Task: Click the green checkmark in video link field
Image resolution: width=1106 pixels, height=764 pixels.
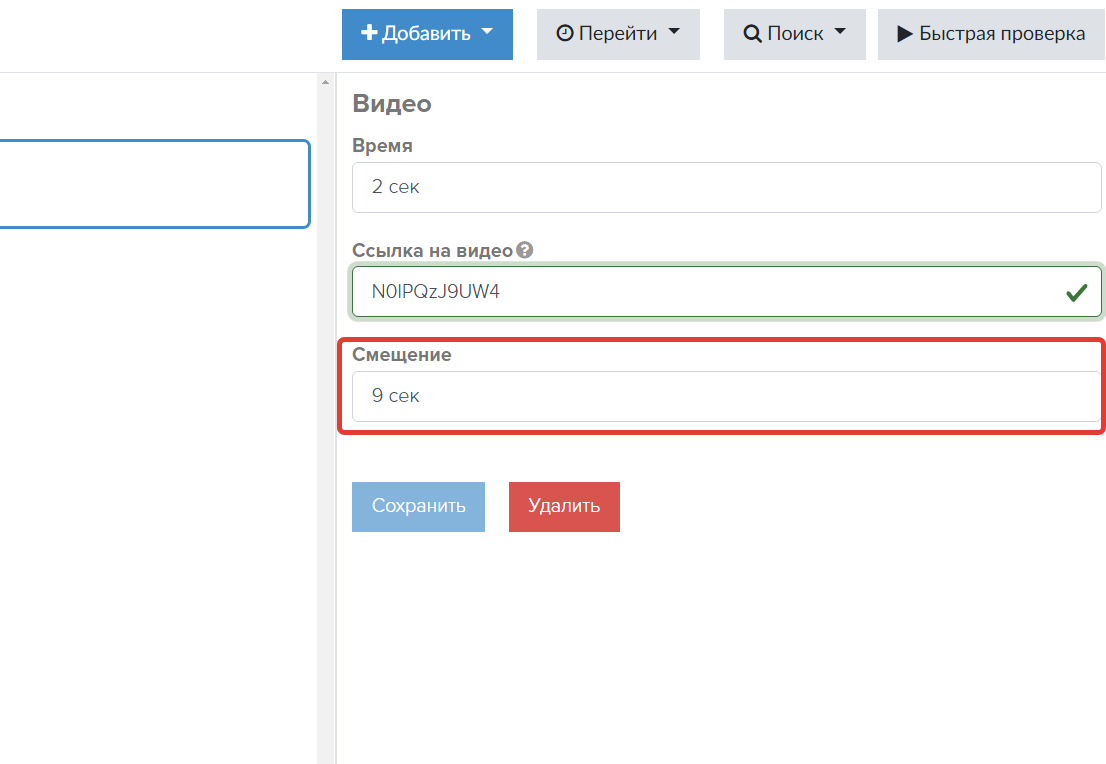Action: (x=1076, y=293)
